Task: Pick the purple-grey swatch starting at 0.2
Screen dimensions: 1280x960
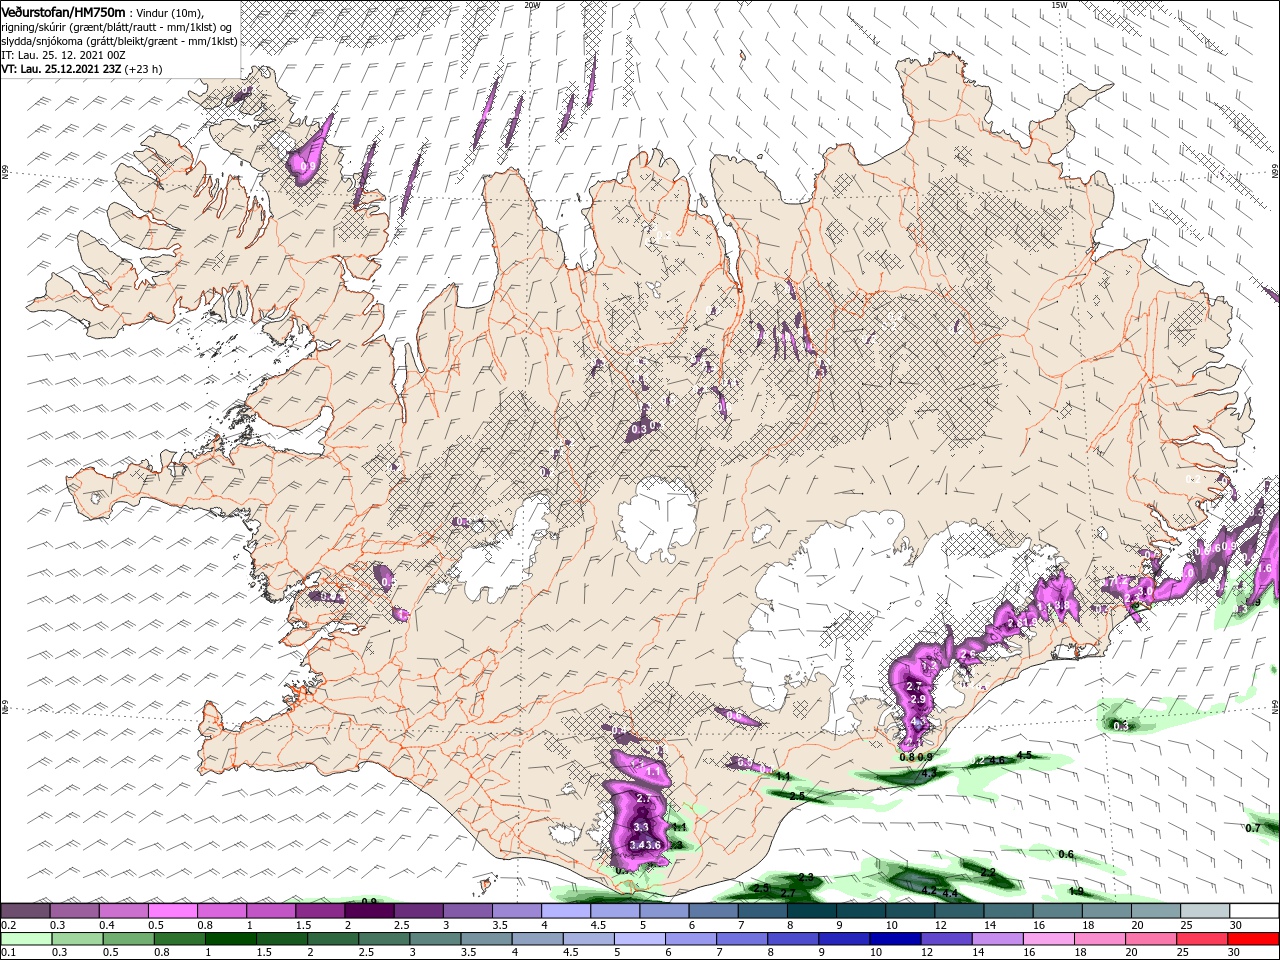Action: pyautogui.click(x=26, y=911)
